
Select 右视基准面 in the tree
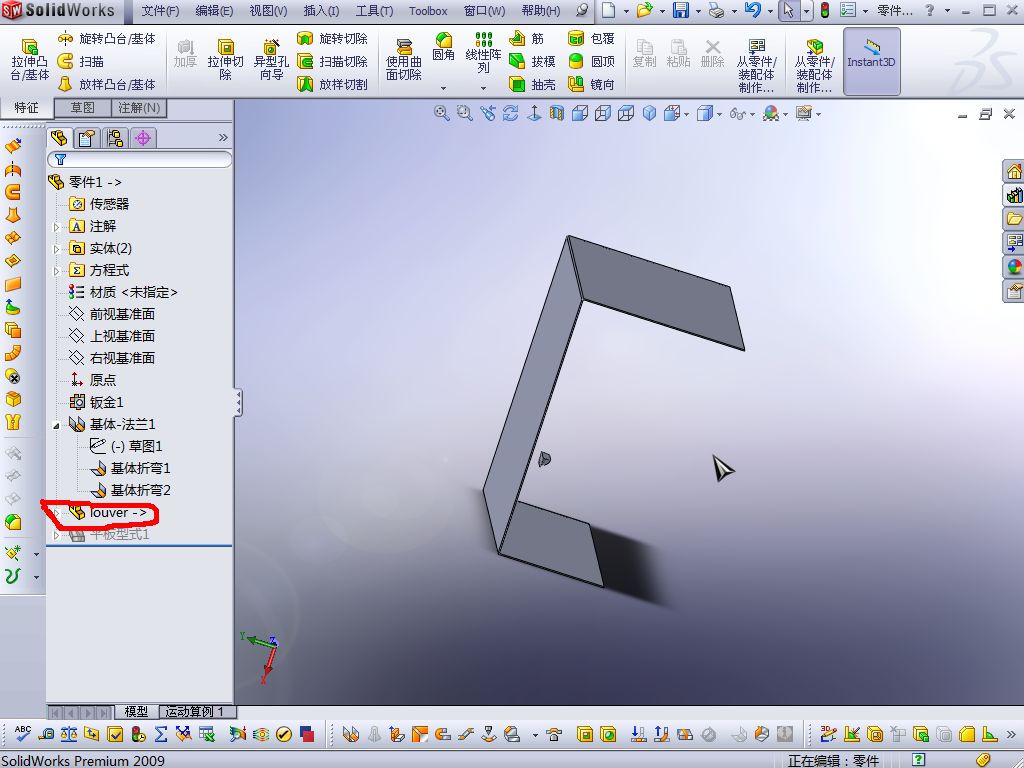(112, 358)
